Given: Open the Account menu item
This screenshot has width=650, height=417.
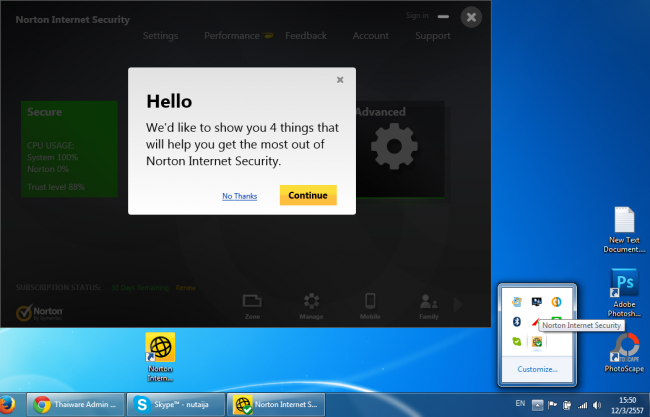Looking at the screenshot, I should click(371, 36).
